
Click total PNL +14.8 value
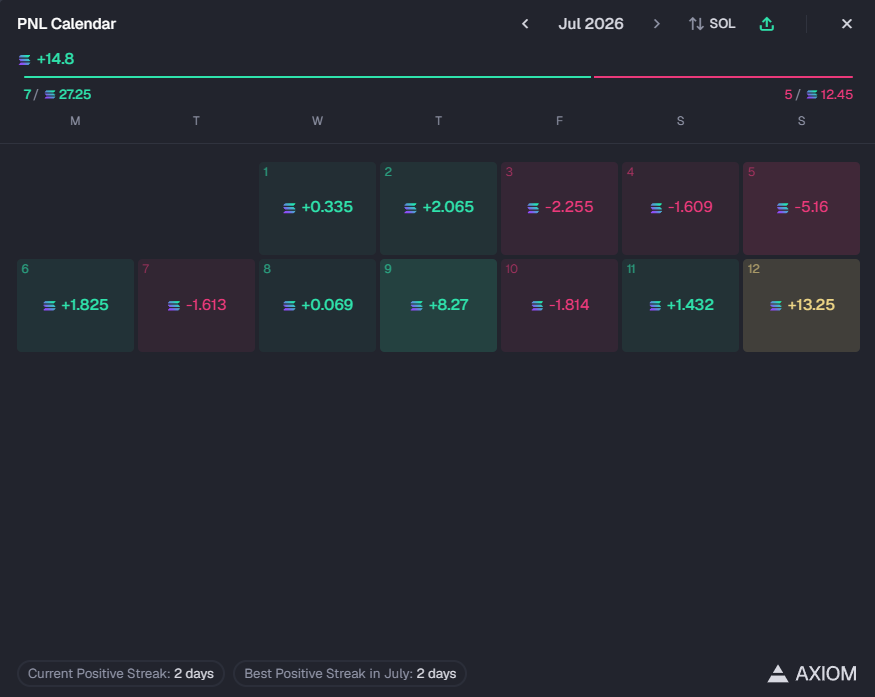pos(46,59)
